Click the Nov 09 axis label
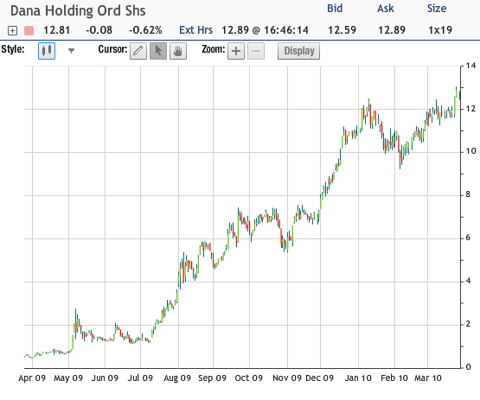The height and width of the screenshot is (400, 480). coord(287,378)
